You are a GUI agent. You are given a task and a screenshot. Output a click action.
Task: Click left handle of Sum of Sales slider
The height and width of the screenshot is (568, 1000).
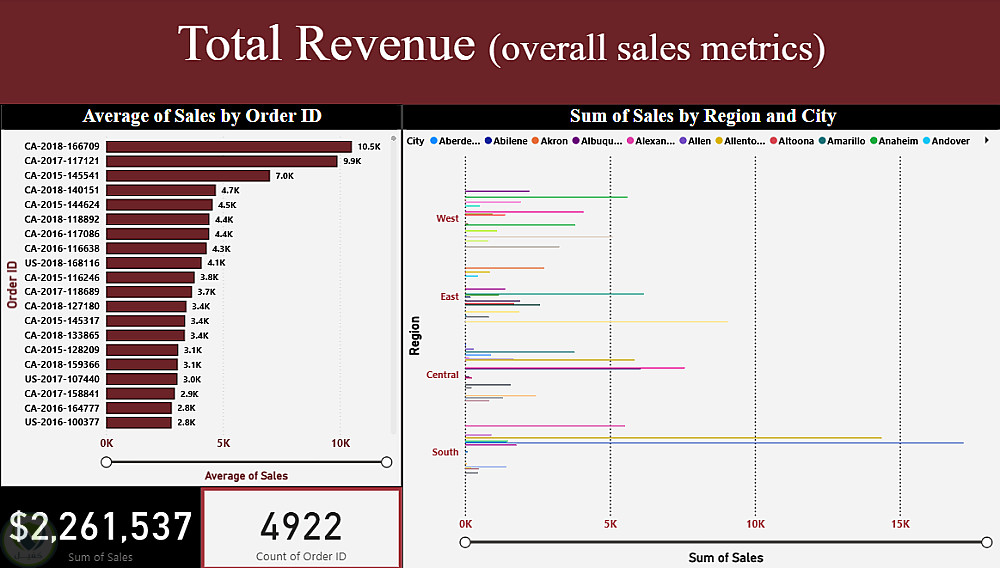point(465,543)
